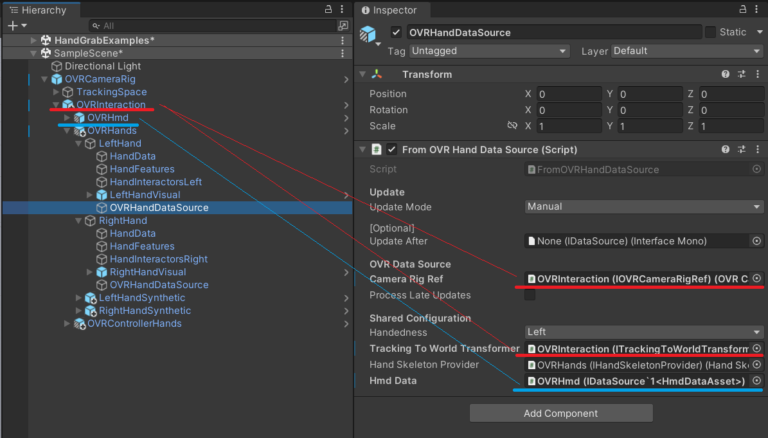Expand the HandGrabExamples scene in hierarchy
The image size is (768, 438).
coord(33,40)
